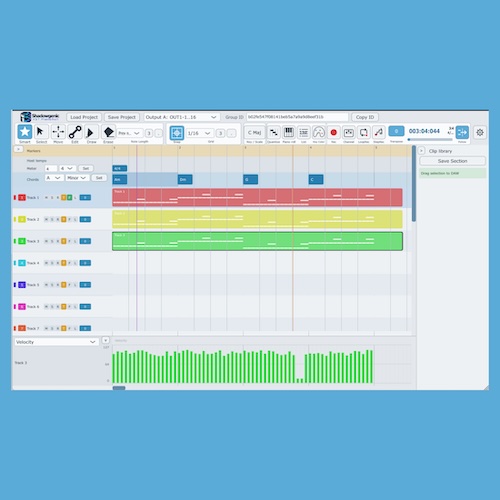Toggle the Snap grid icon
Screen dimensions: 500x500
click(x=177, y=133)
